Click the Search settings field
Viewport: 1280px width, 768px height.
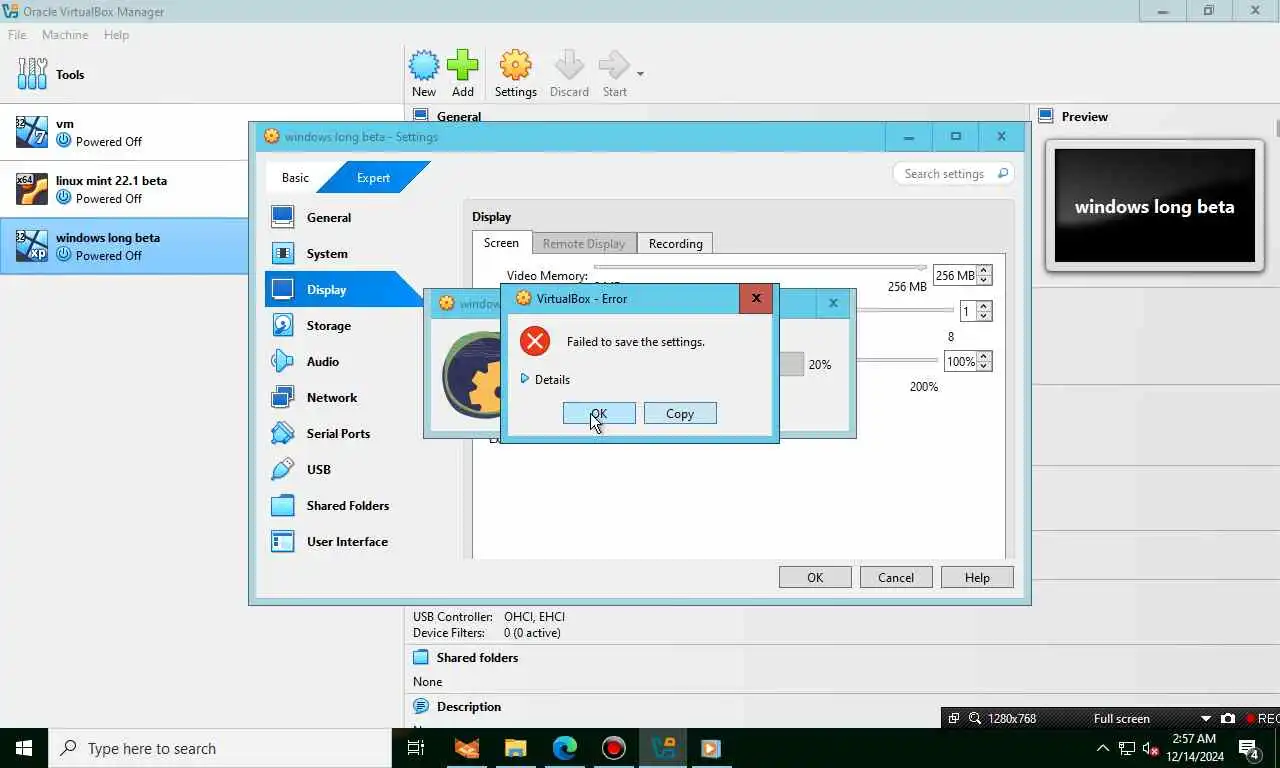pos(953,173)
